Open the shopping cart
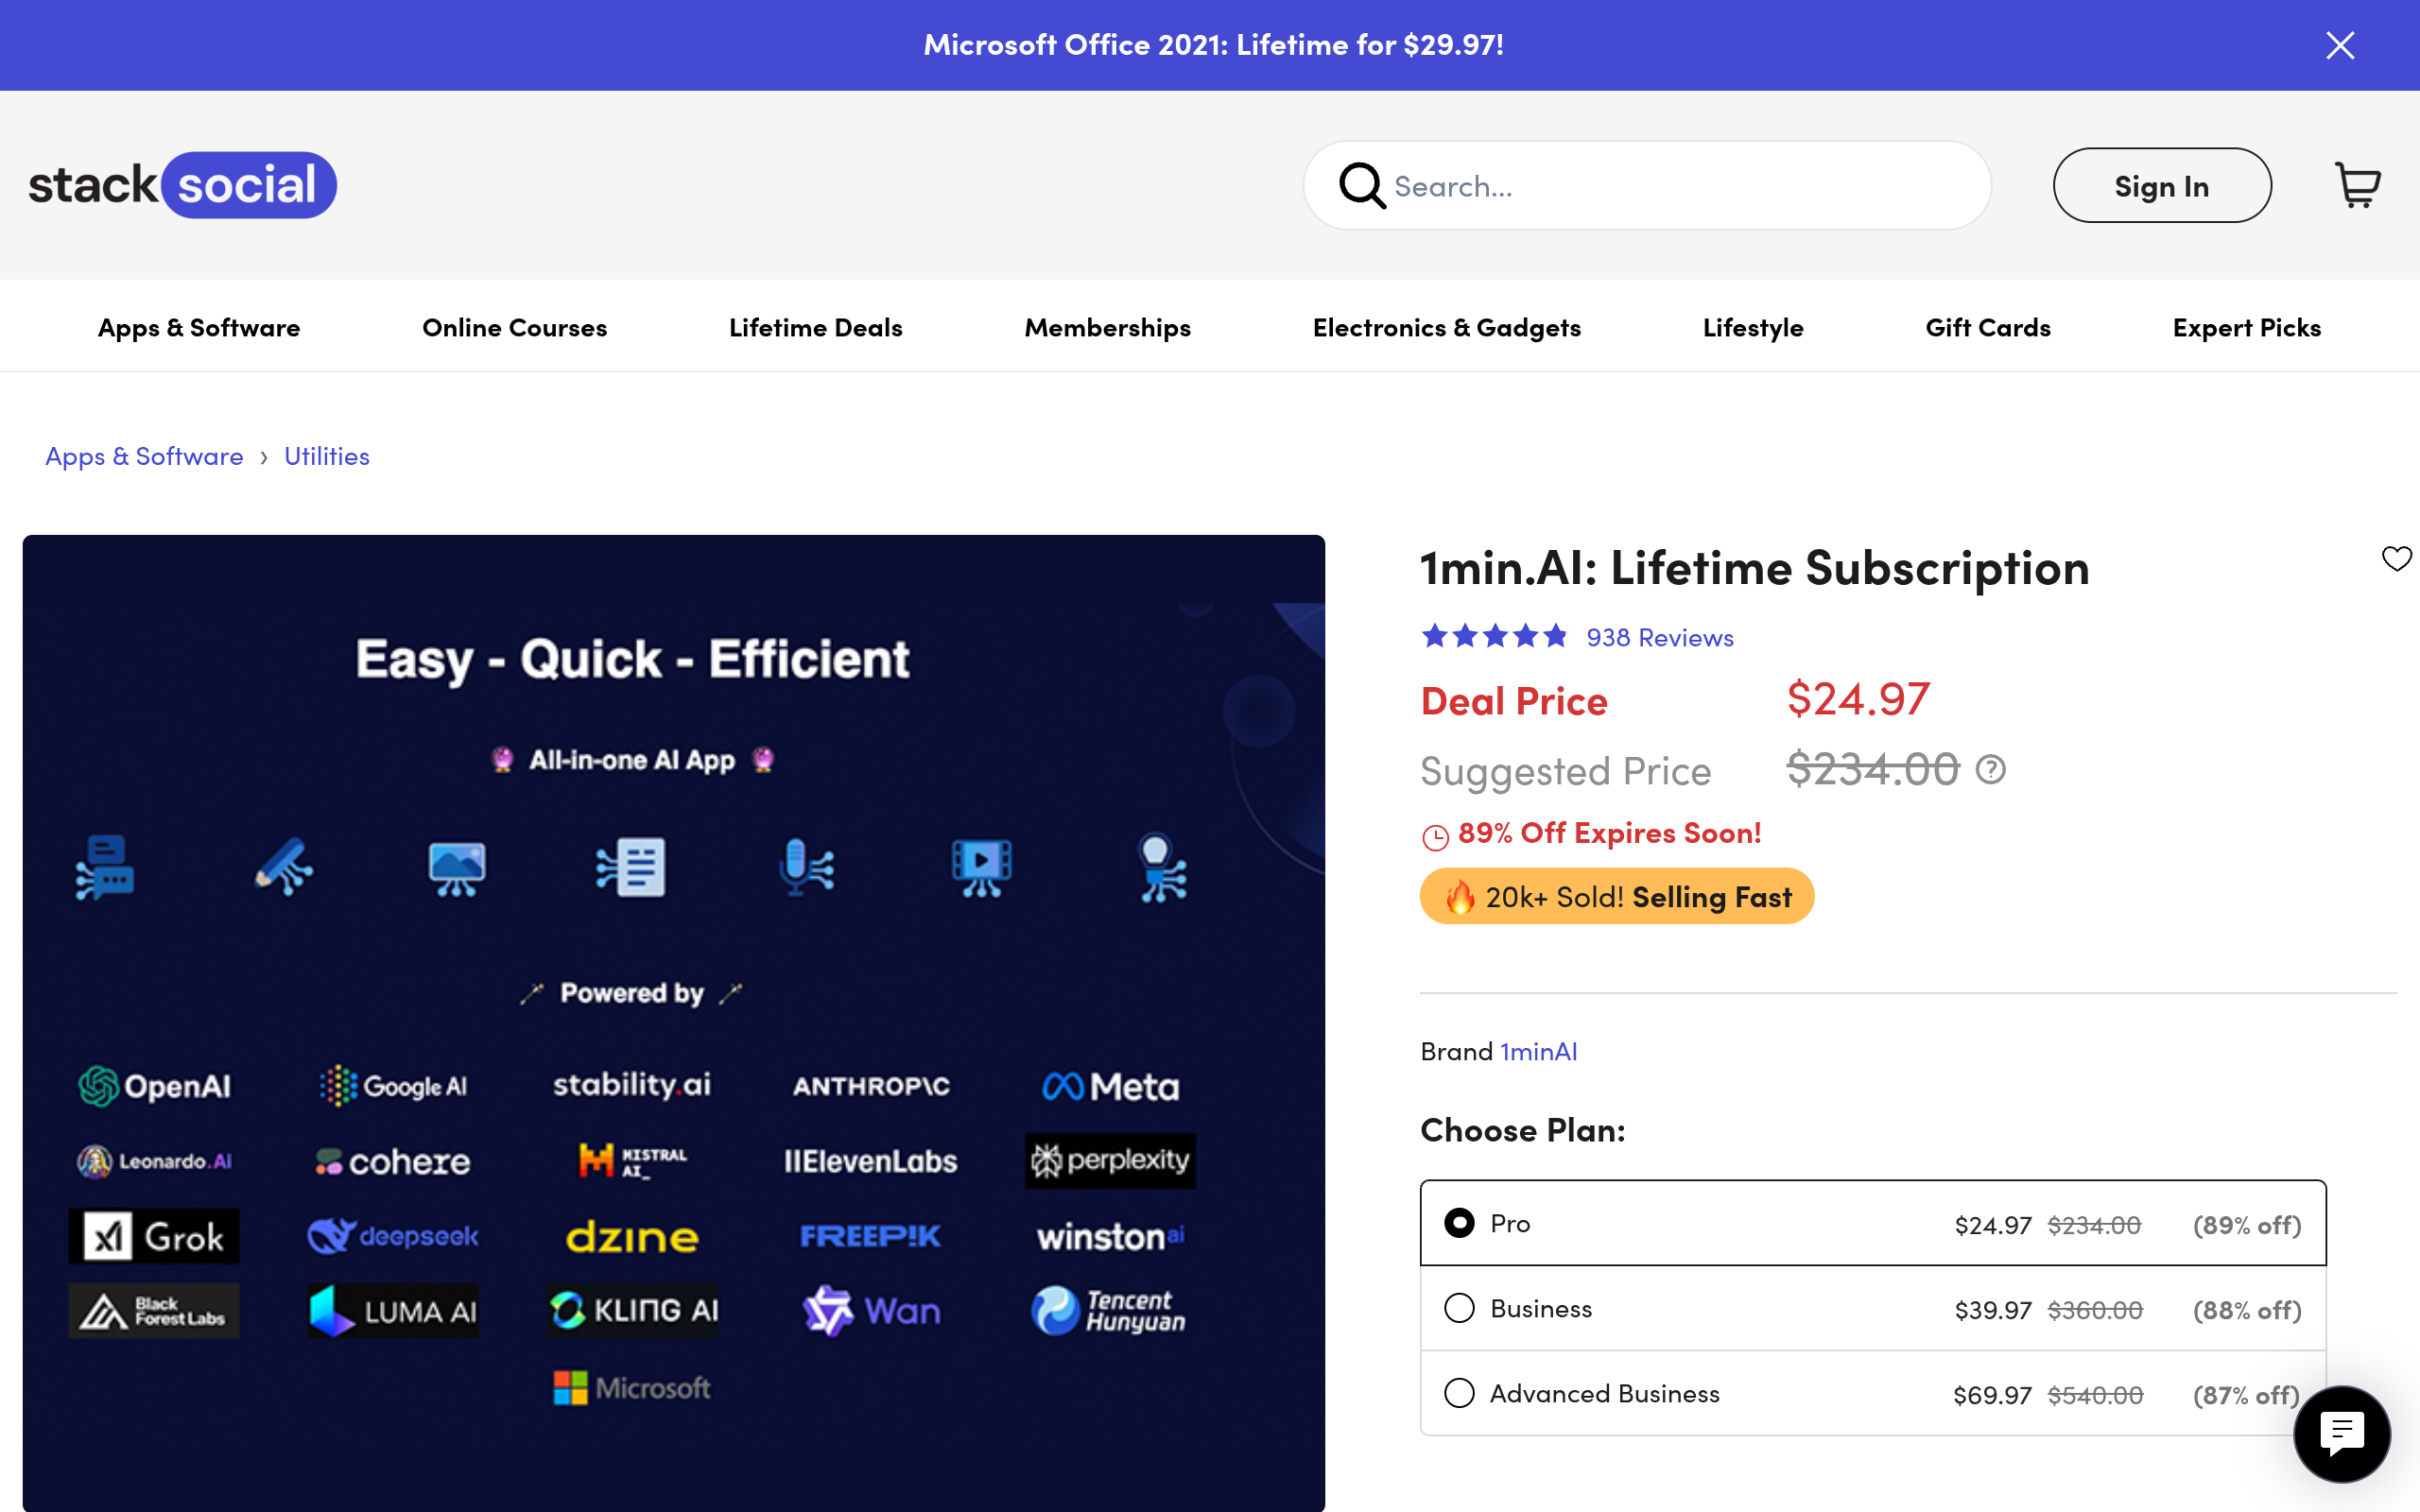Image resolution: width=2420 pixels, height=1512 pixels. (x=2357, y=185)
